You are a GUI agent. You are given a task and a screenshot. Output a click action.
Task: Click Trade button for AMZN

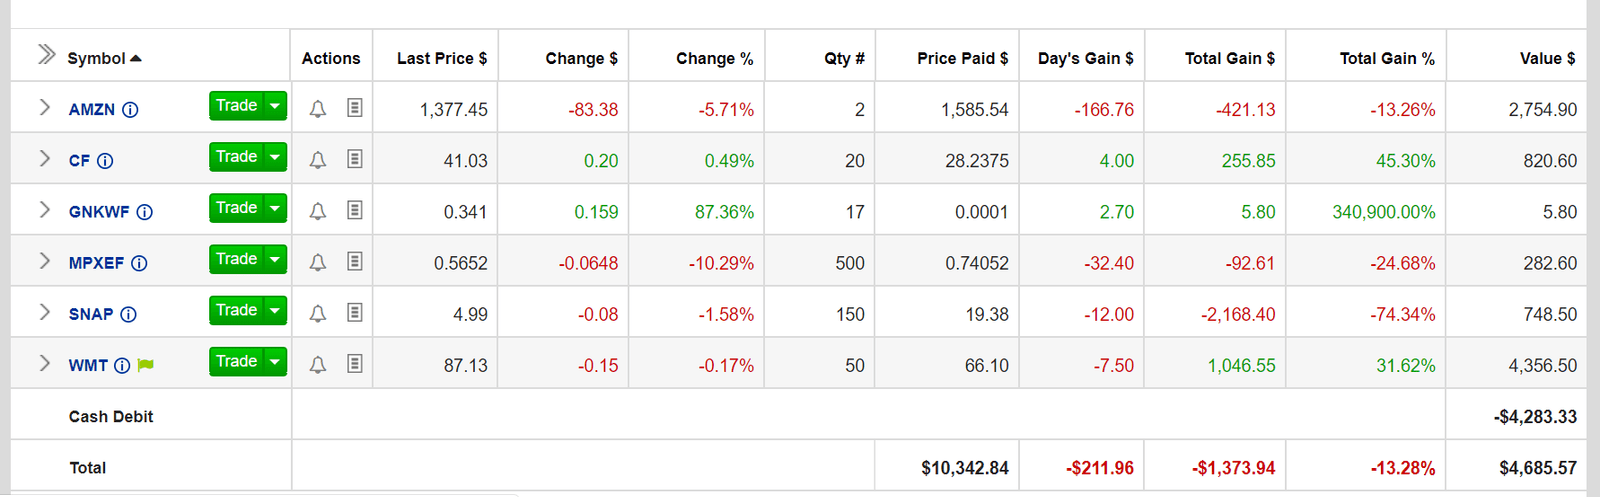[237, 106]
